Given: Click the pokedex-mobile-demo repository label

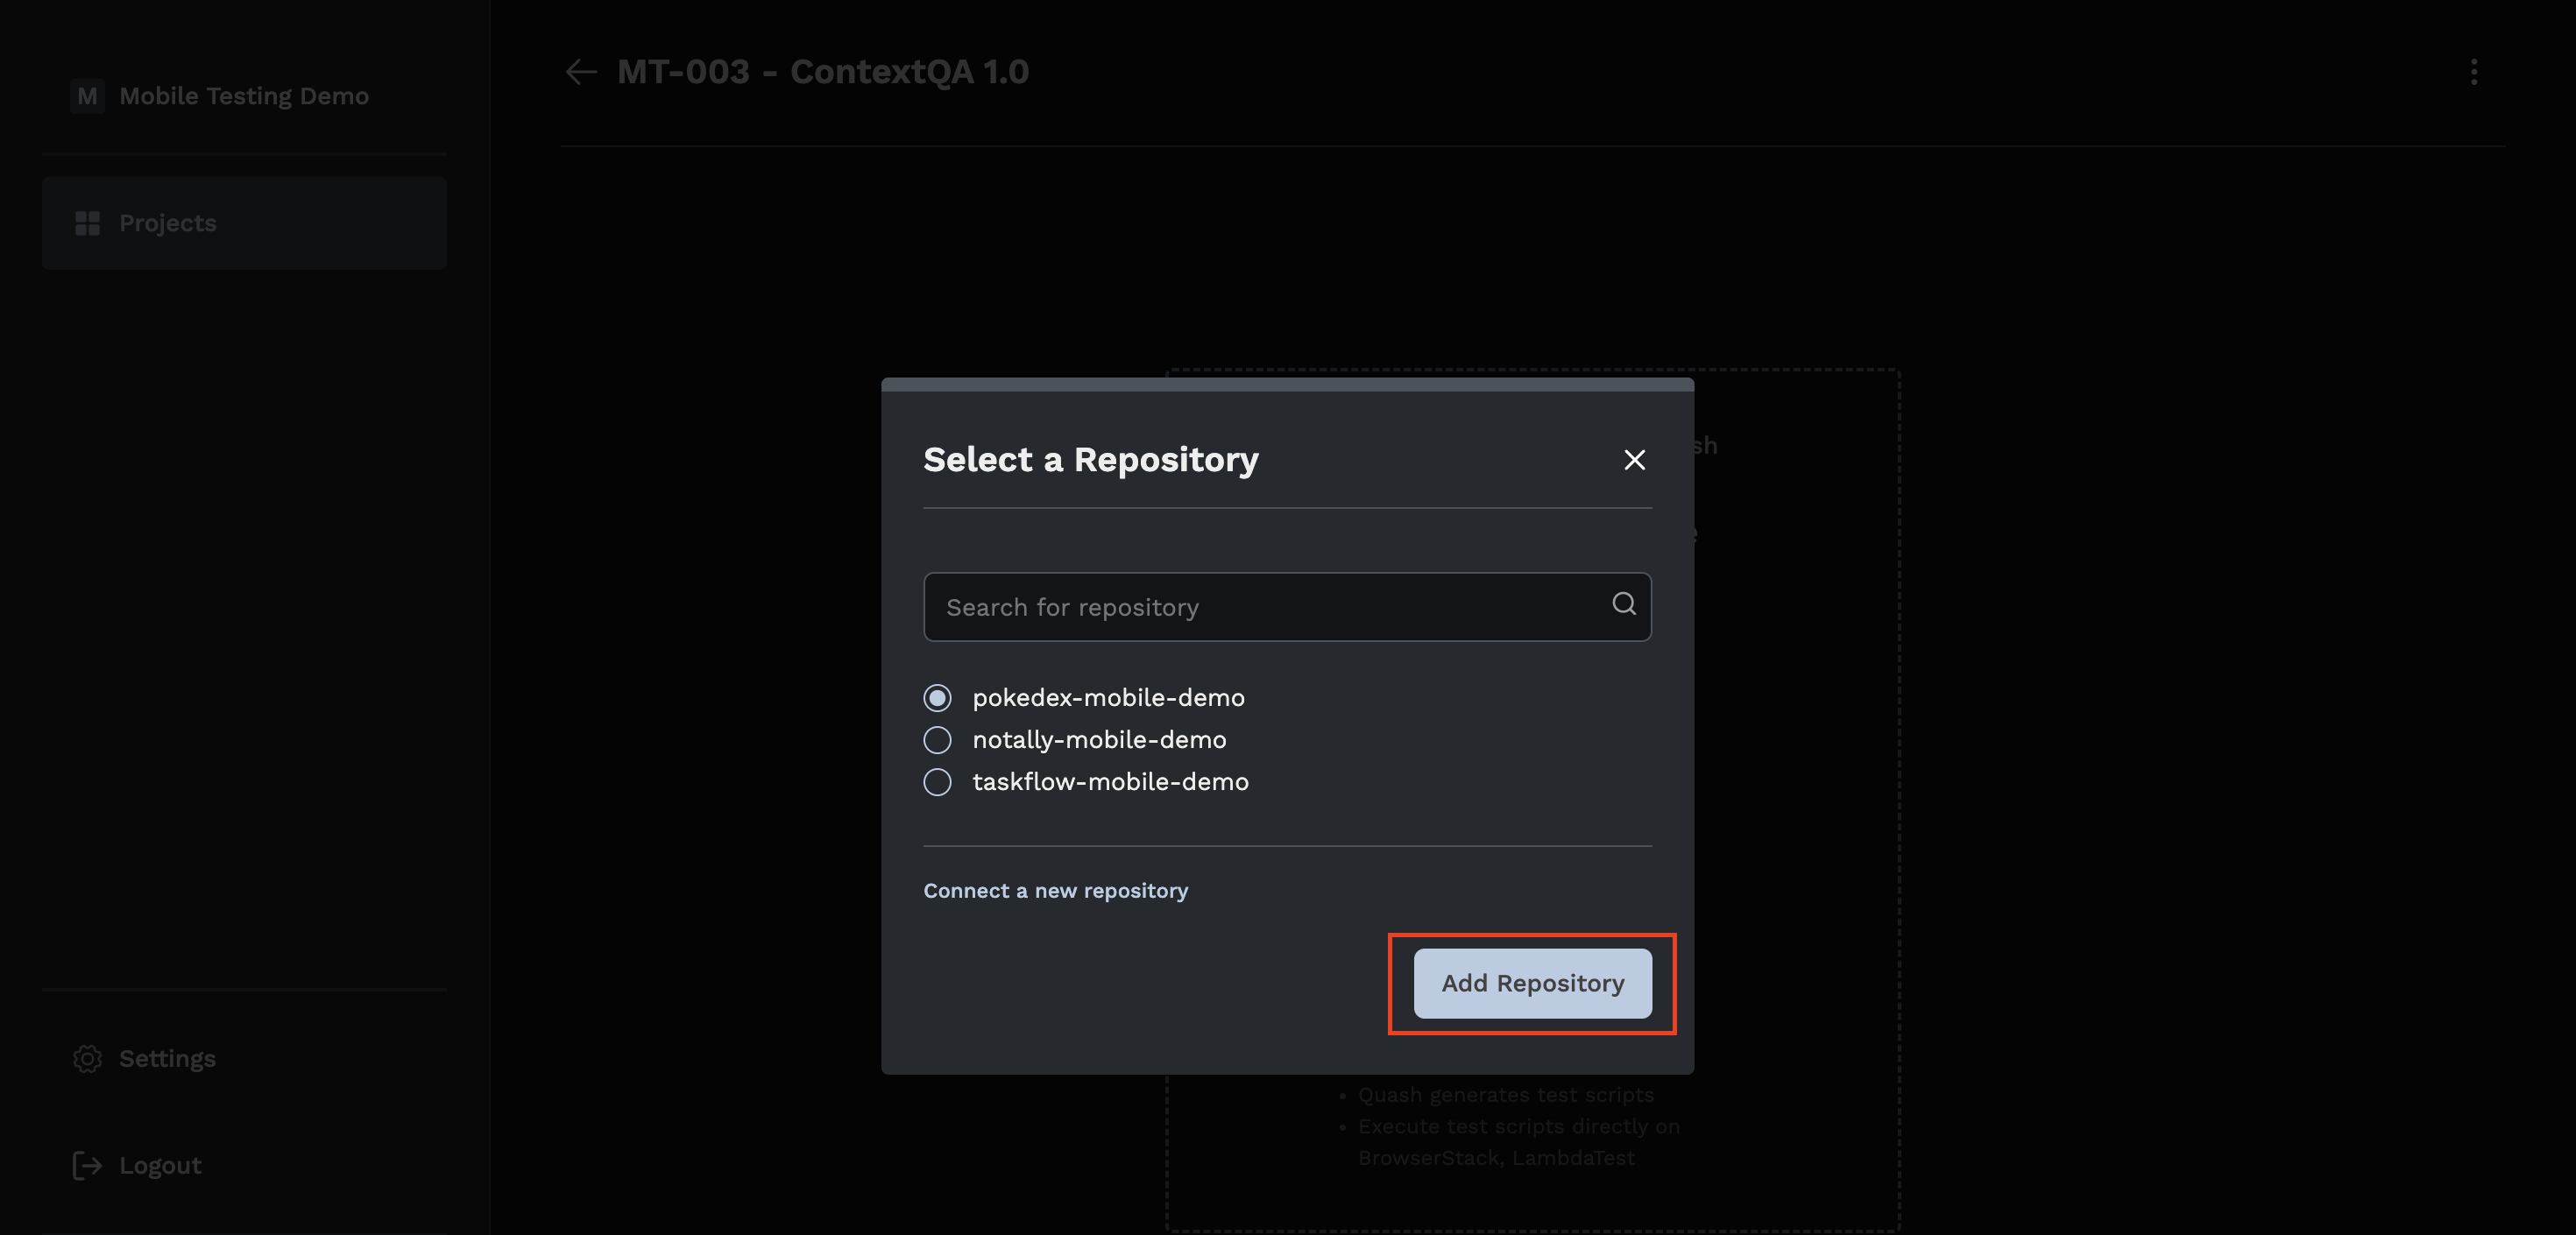Looking at the screenshot, I should [1108, 698].
